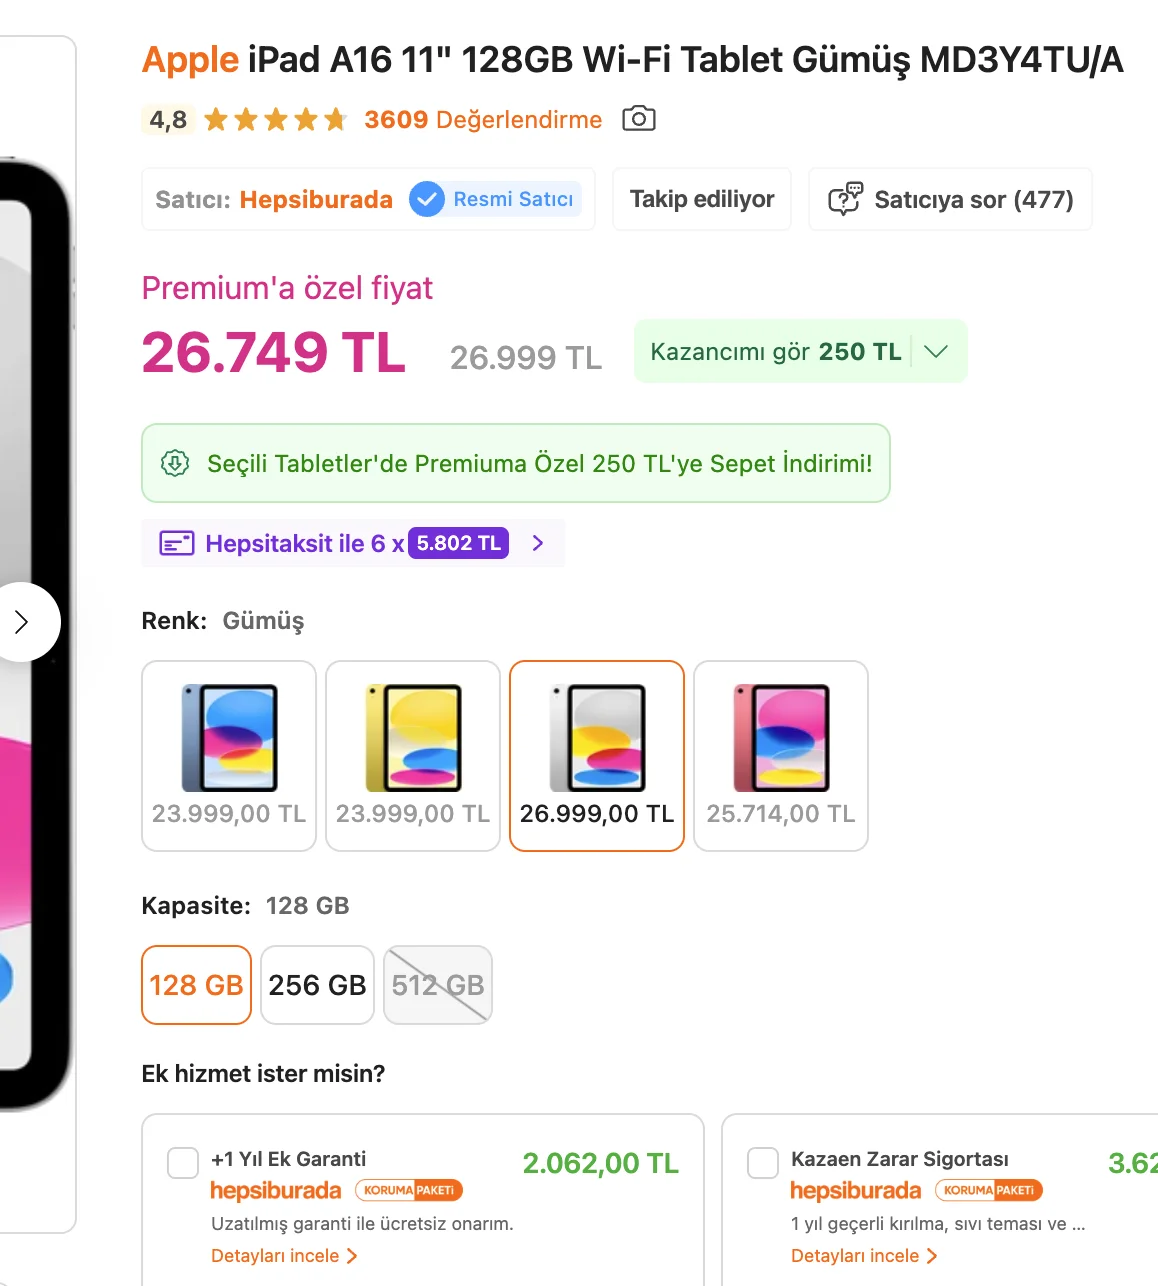The height and width of the screenshot is (1286, 1158).
Task: Click the Koruma Paketi badge under Ek Garanti
Action: pos(409,1190)
